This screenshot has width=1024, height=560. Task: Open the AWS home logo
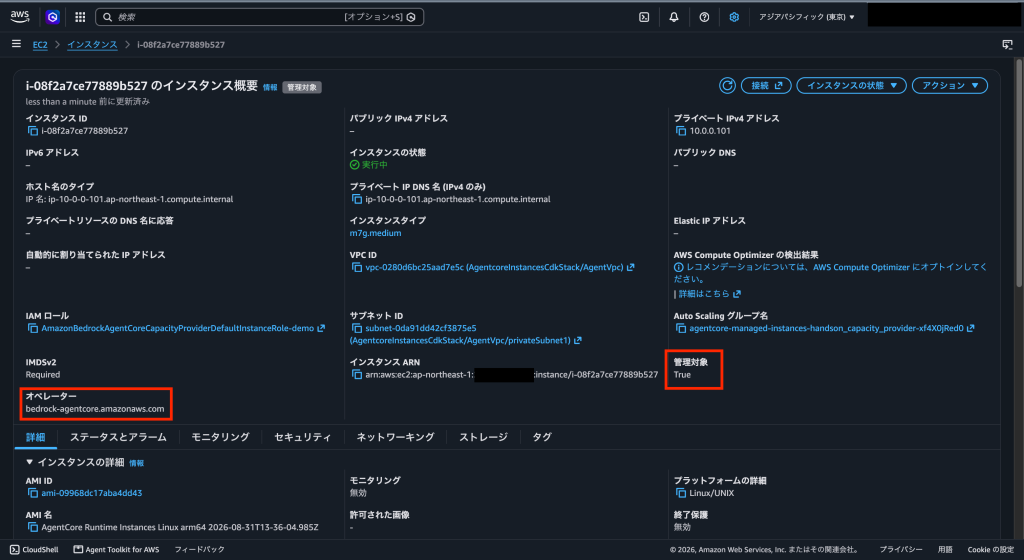click(20, 17)
